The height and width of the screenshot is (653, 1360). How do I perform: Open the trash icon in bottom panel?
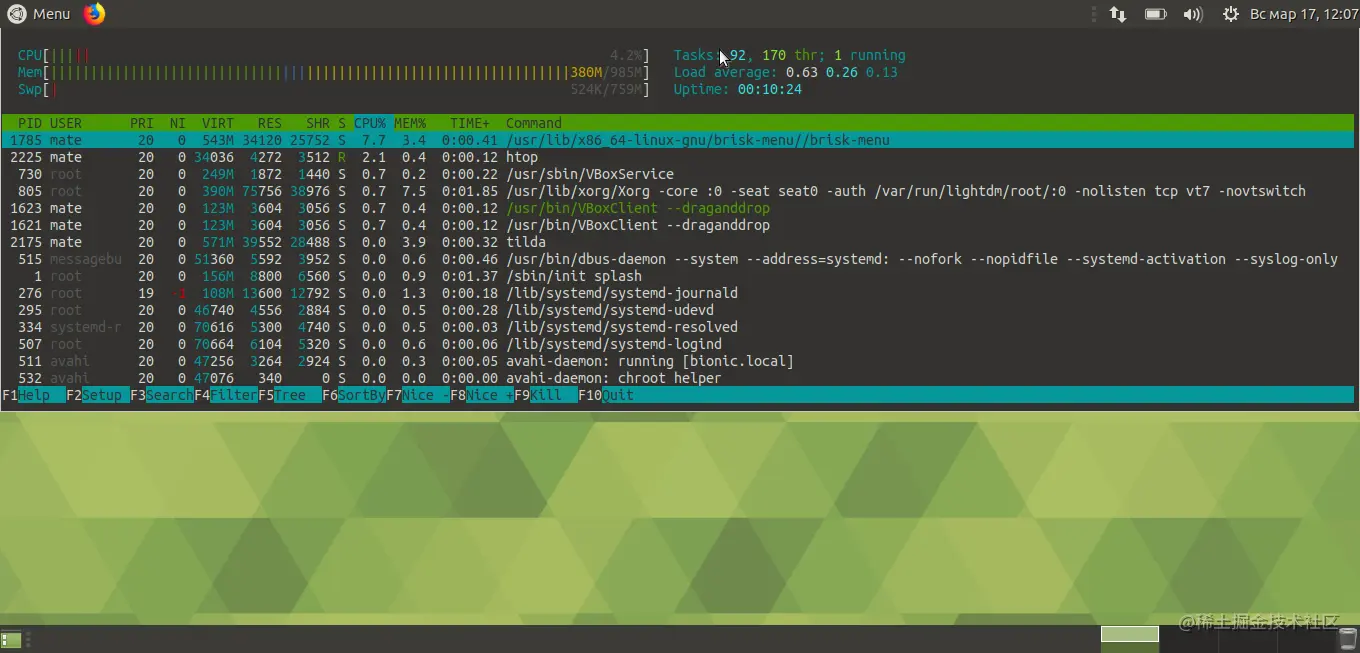point(1347,640)
